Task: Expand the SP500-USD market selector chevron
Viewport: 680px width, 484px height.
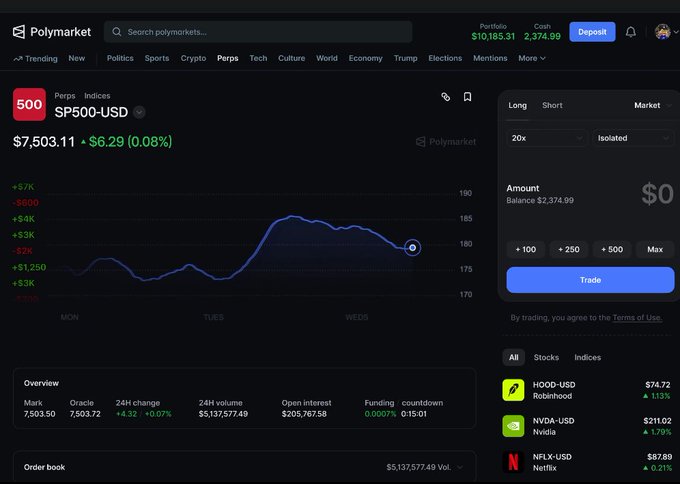Action: point(139,112)
